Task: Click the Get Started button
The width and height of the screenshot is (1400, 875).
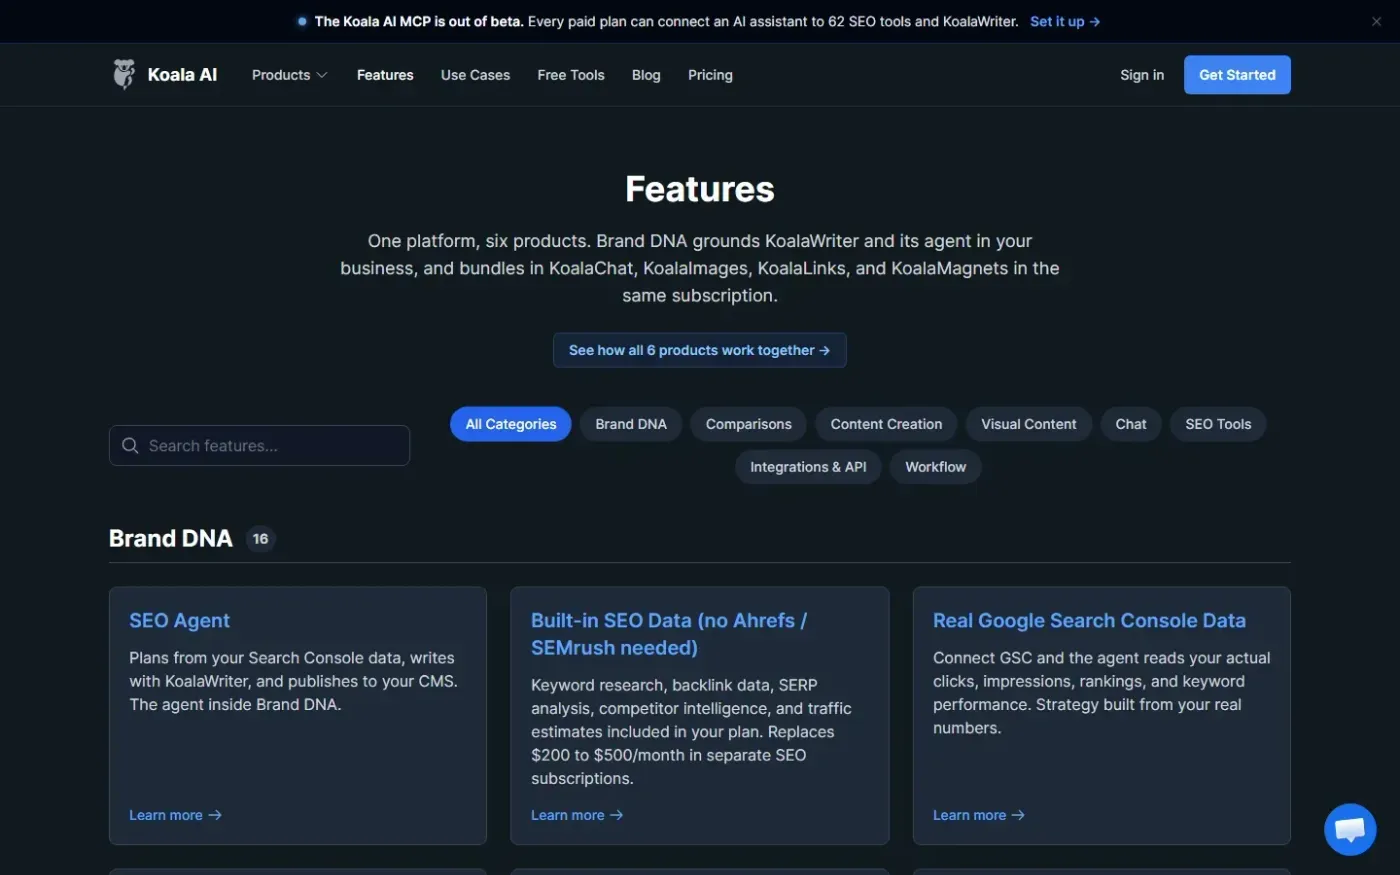Action: point(1237,75)
